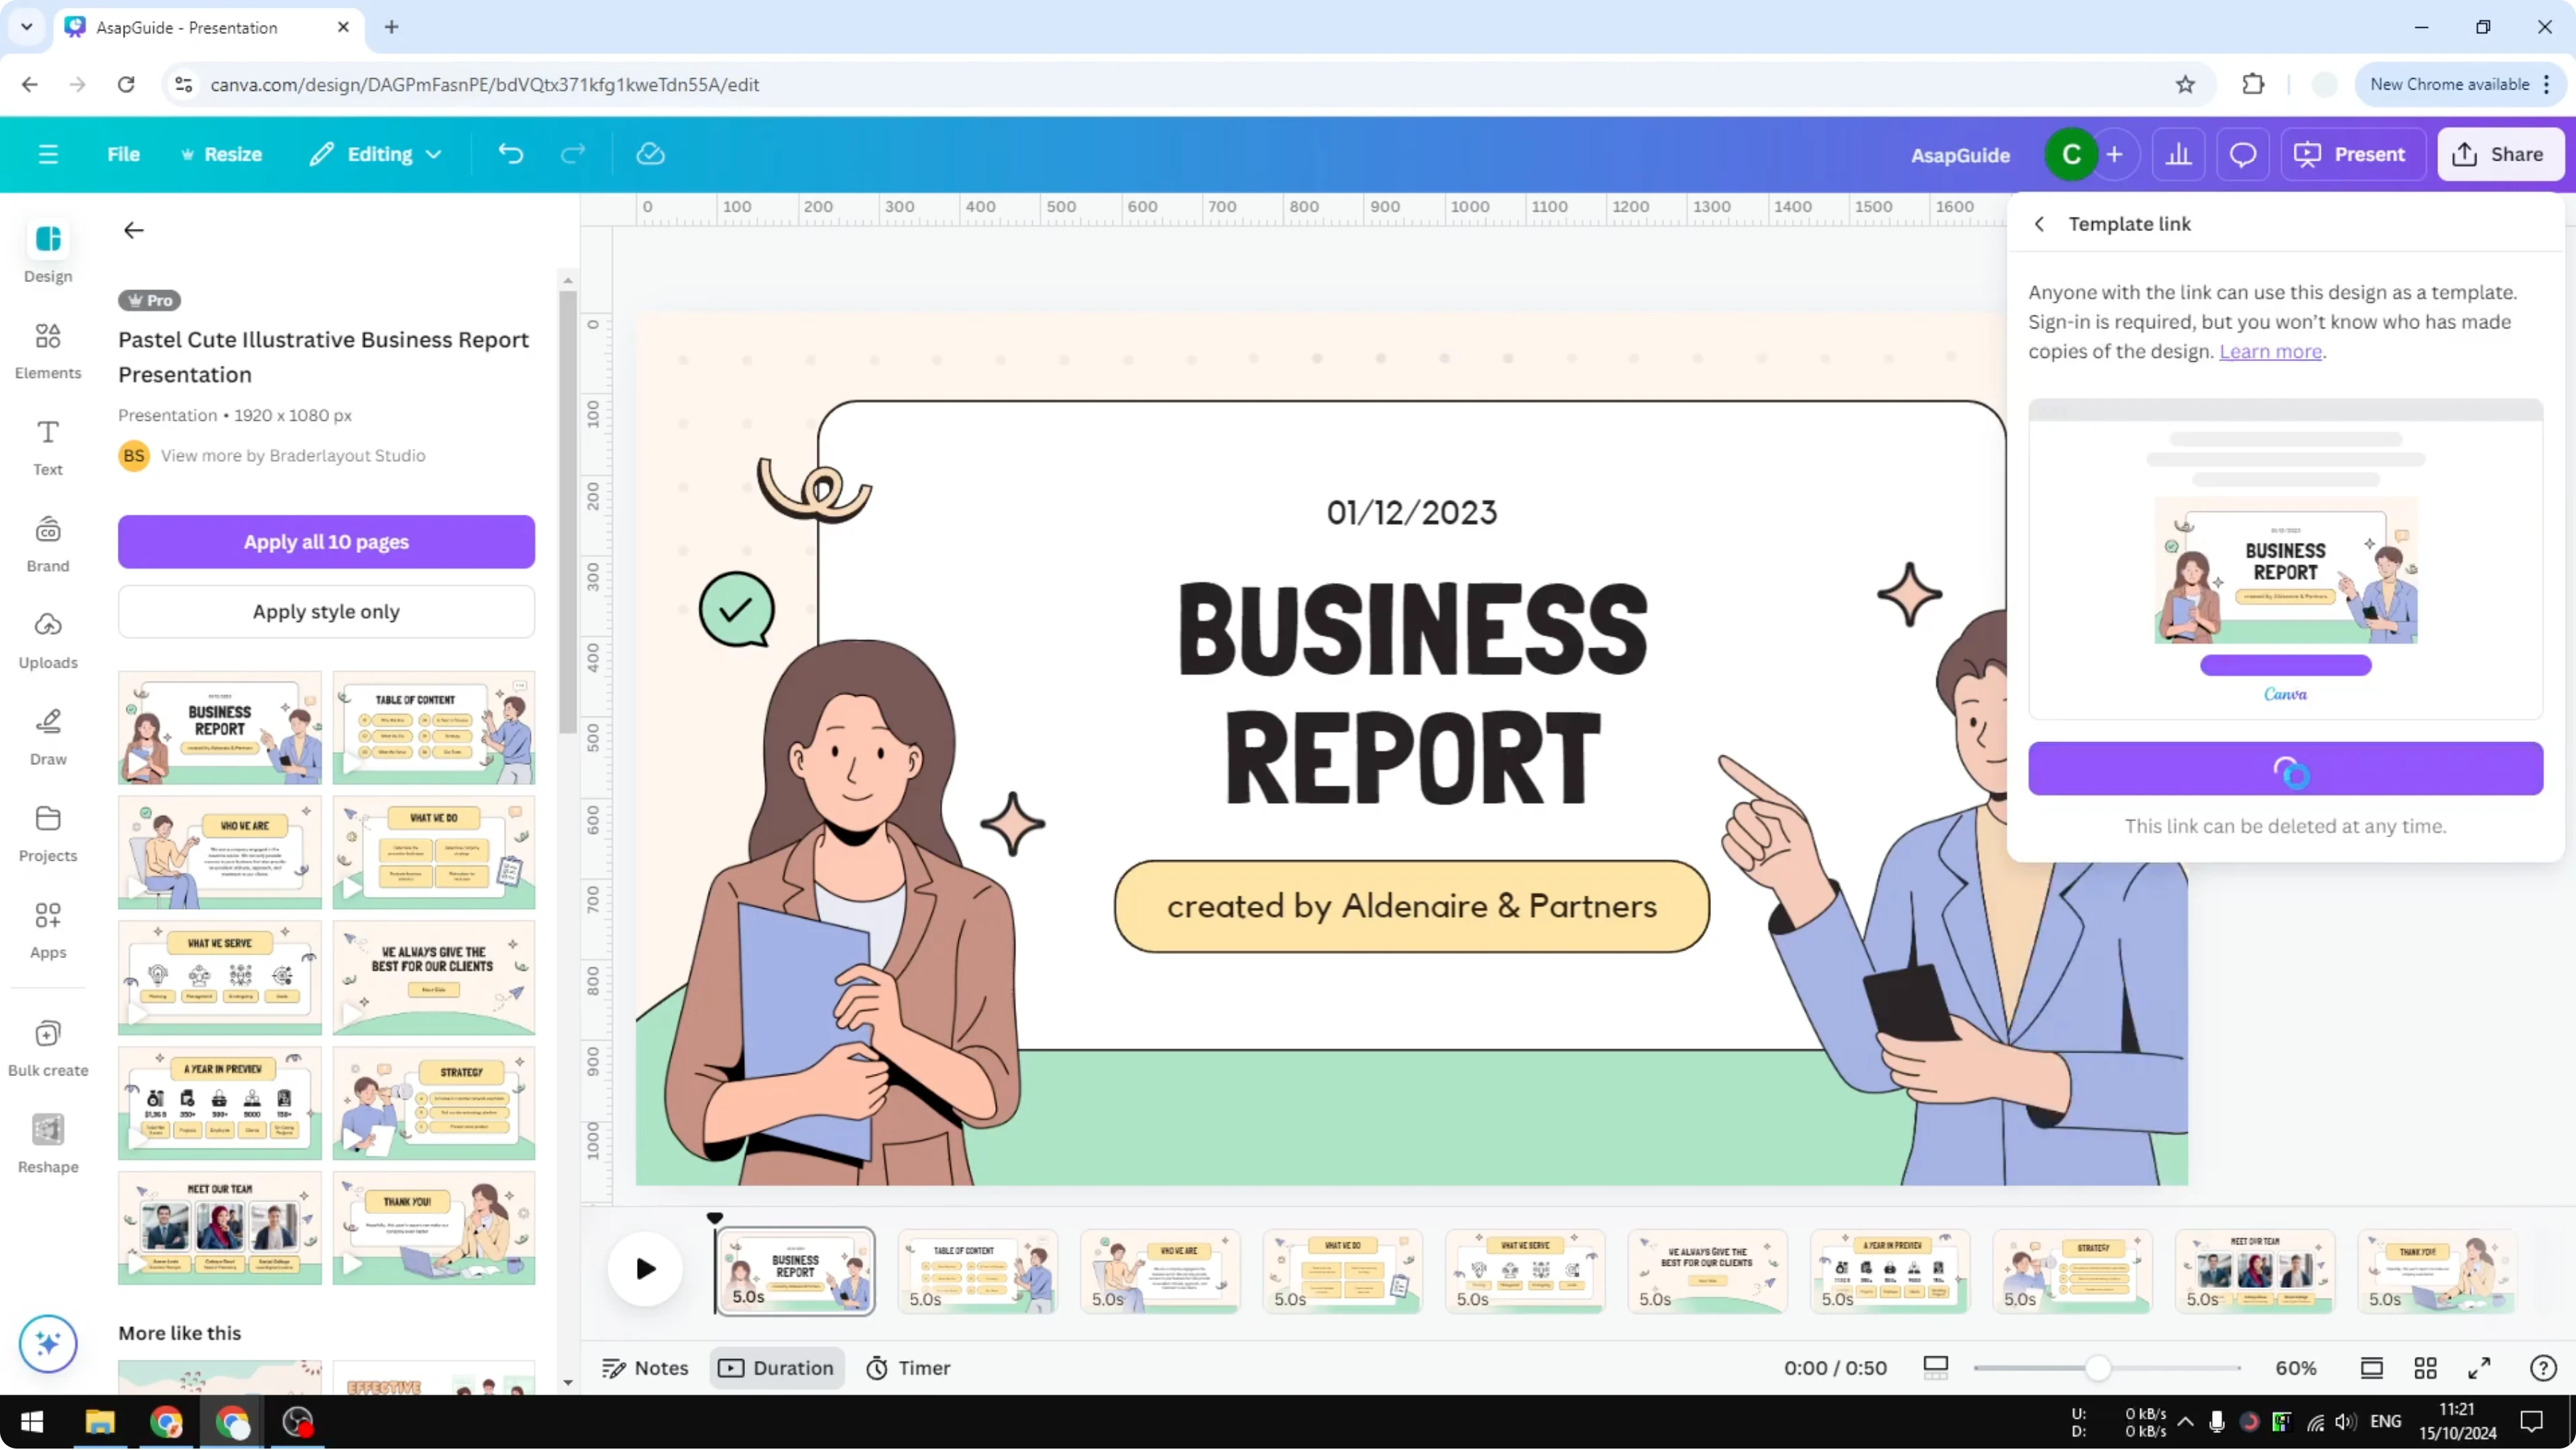The image size is (2576, 1450).
Task: Adjust the zoom level slider
Action: (x=2100, y=1367)
